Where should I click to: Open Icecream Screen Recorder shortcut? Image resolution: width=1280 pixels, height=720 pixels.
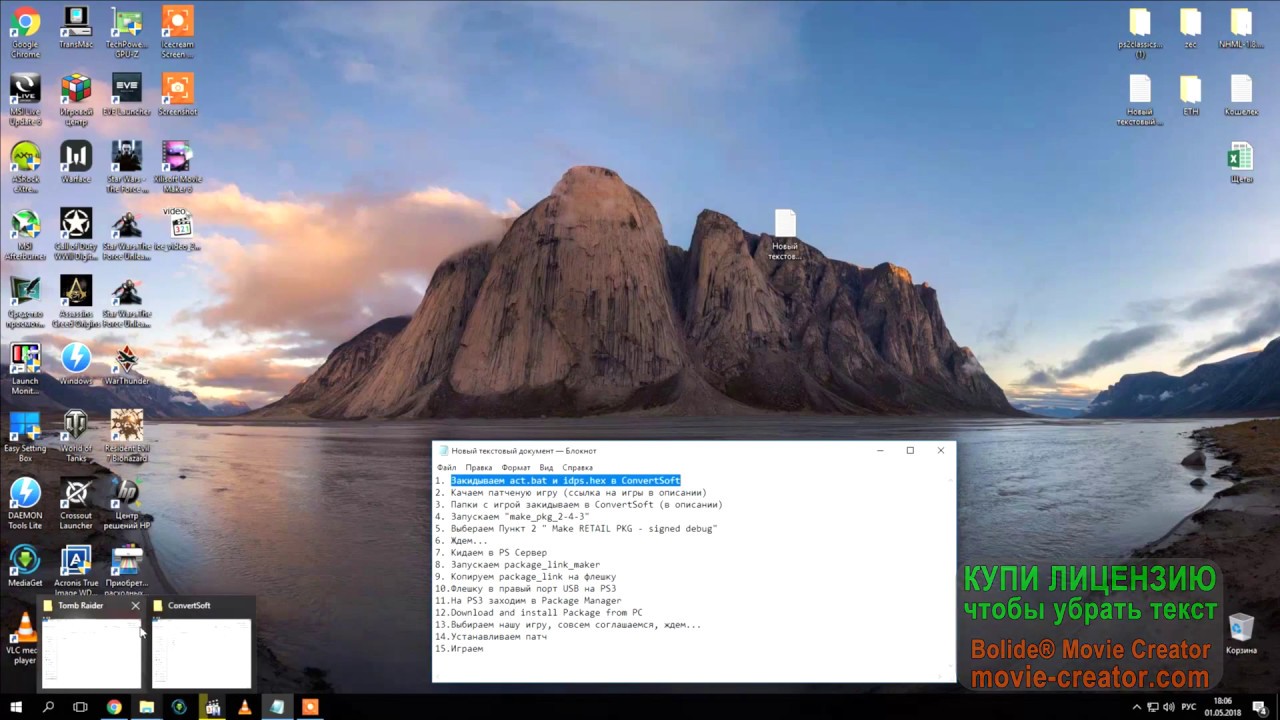177,32
